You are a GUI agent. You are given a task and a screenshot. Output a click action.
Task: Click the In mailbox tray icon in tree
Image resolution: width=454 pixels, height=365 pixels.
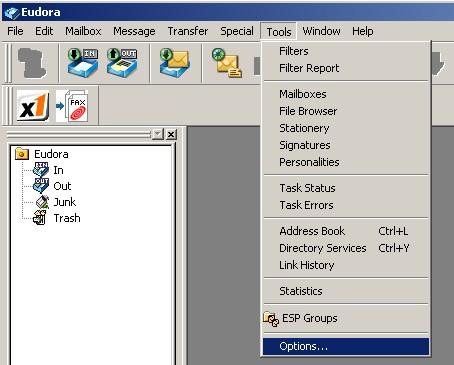(x=41, y=170)
